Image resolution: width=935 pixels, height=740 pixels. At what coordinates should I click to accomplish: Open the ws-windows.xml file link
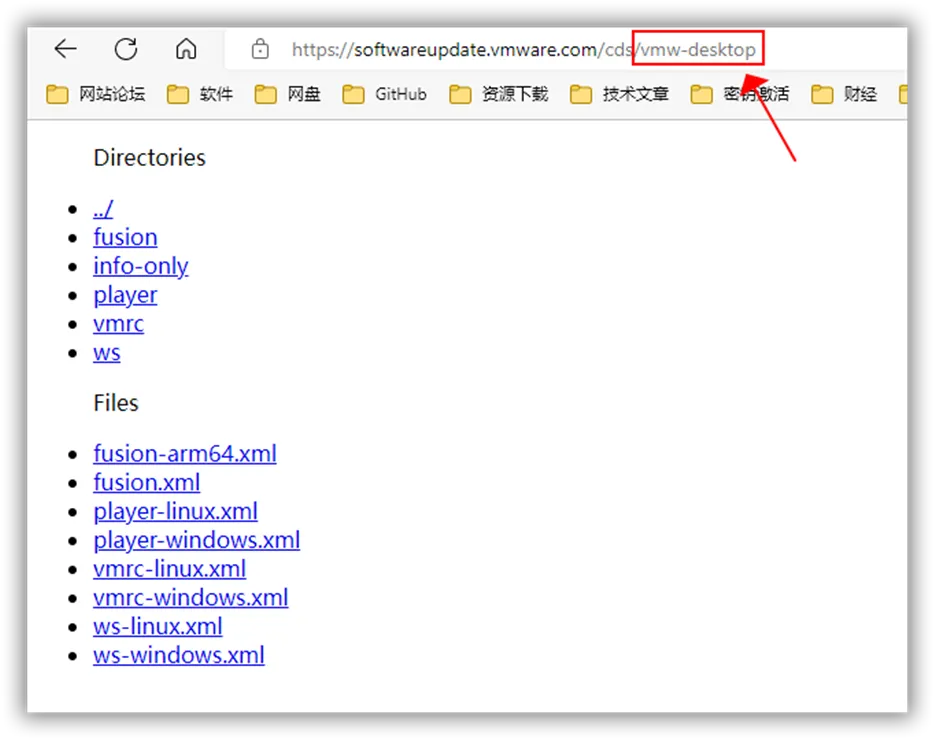click(x=178, y=656)
